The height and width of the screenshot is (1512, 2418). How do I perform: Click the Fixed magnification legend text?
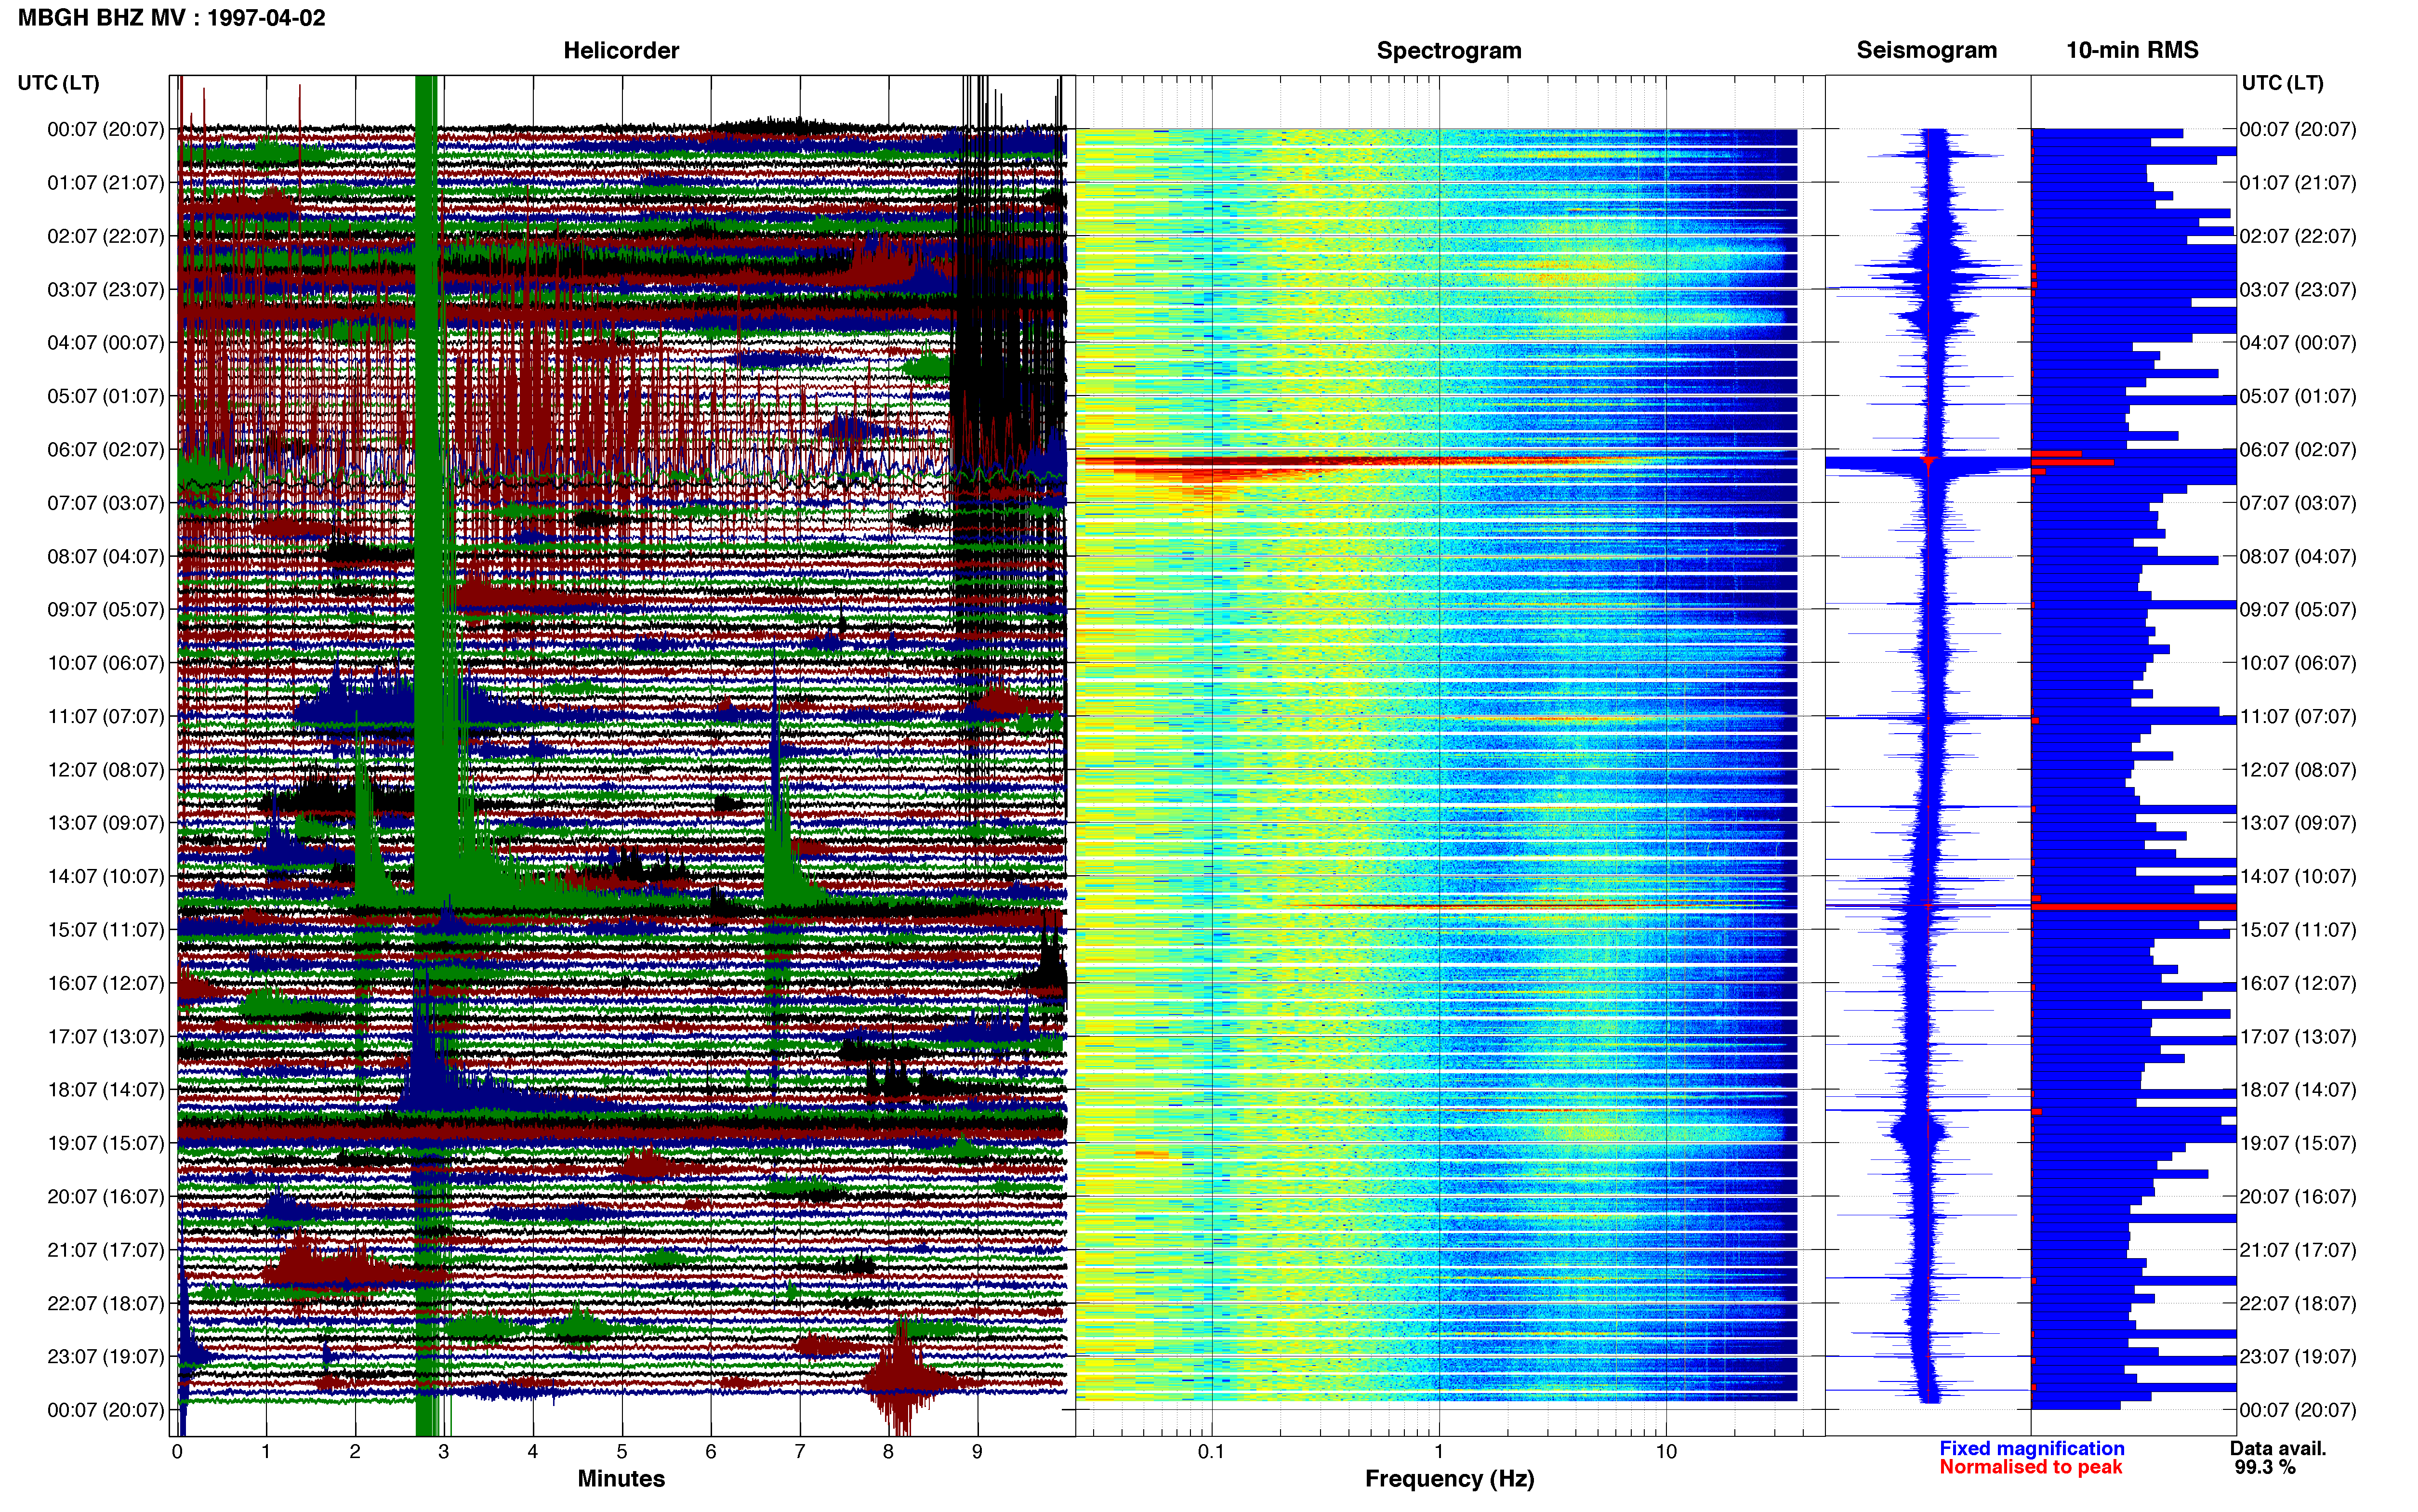2031,1448
